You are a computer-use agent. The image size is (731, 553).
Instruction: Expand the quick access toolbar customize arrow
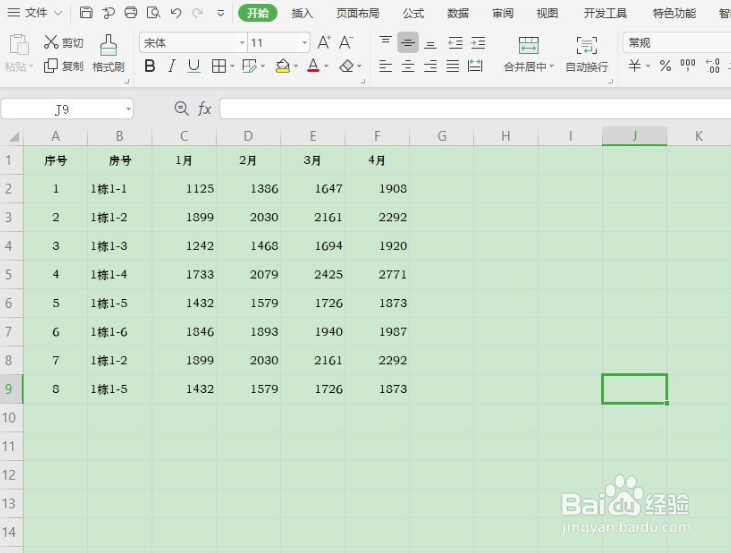point(221,13)
